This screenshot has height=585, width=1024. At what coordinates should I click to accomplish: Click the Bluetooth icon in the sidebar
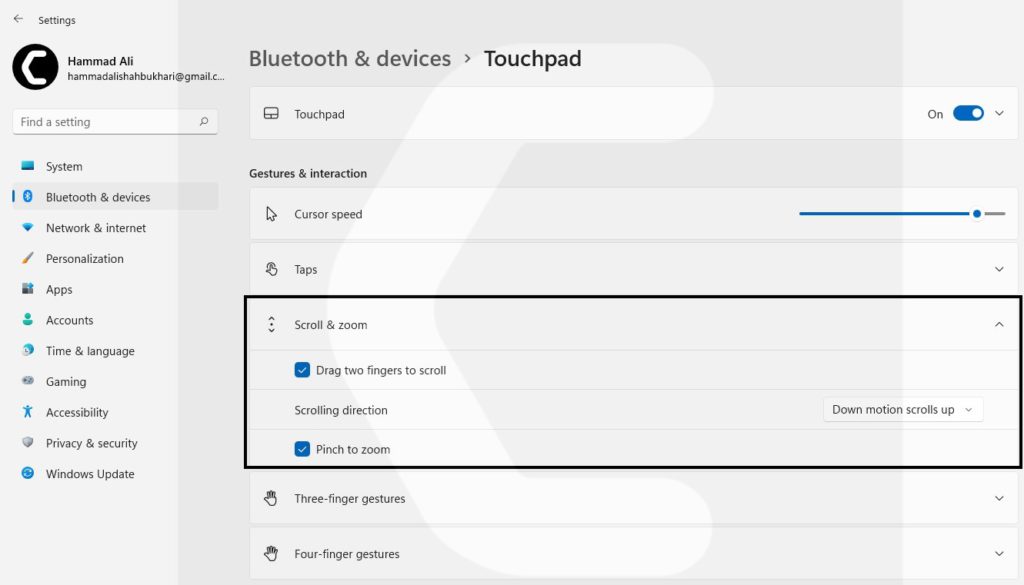[28, 197]
